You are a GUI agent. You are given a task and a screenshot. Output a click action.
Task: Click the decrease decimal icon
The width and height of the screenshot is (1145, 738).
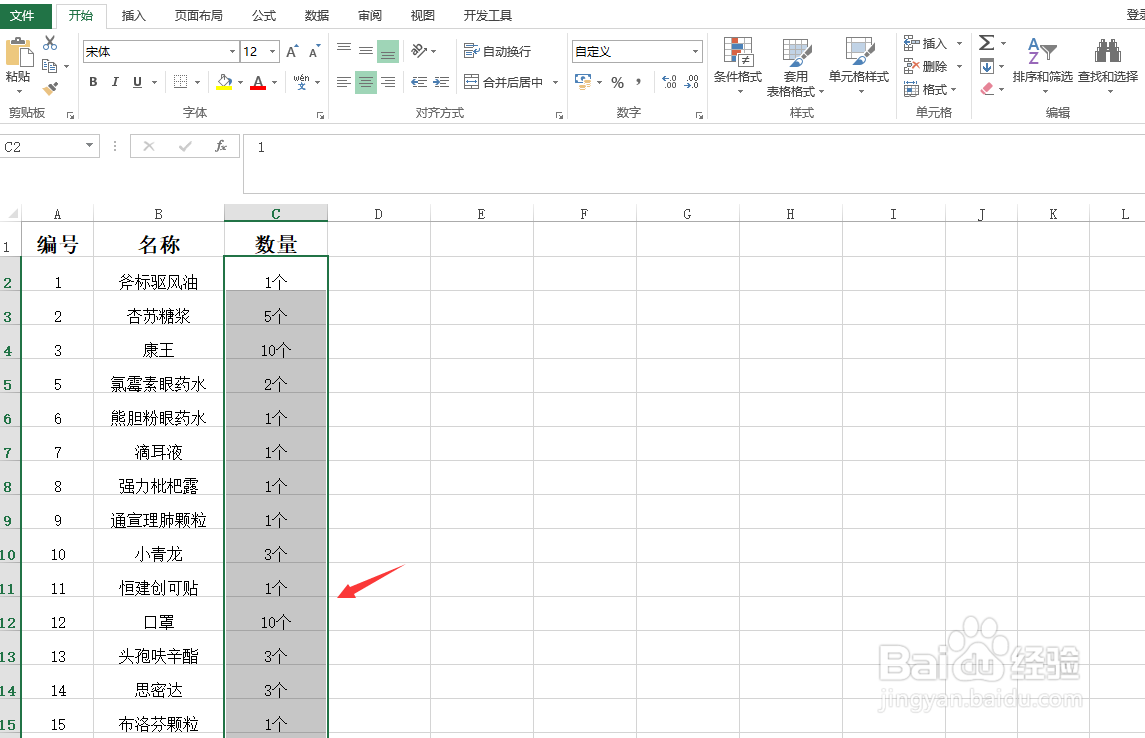click(692, 82)
